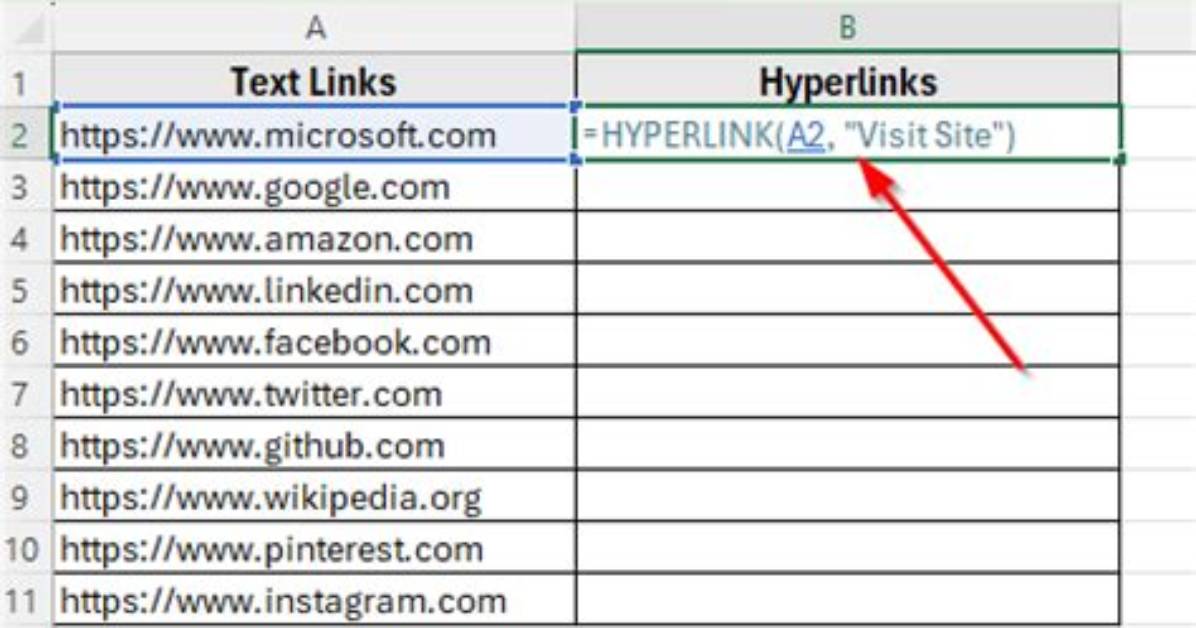This screenshot has height=628, width=1196.
Task: Select column B header
Action: click(x=847, y=28)
